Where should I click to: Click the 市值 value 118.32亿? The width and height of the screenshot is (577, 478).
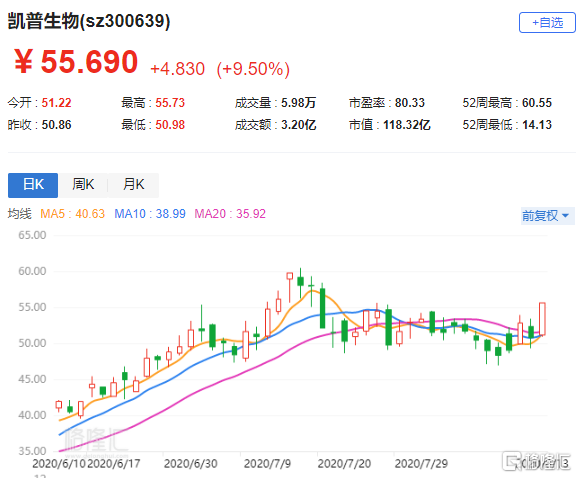pyautogui.click(x=407, y=125)
